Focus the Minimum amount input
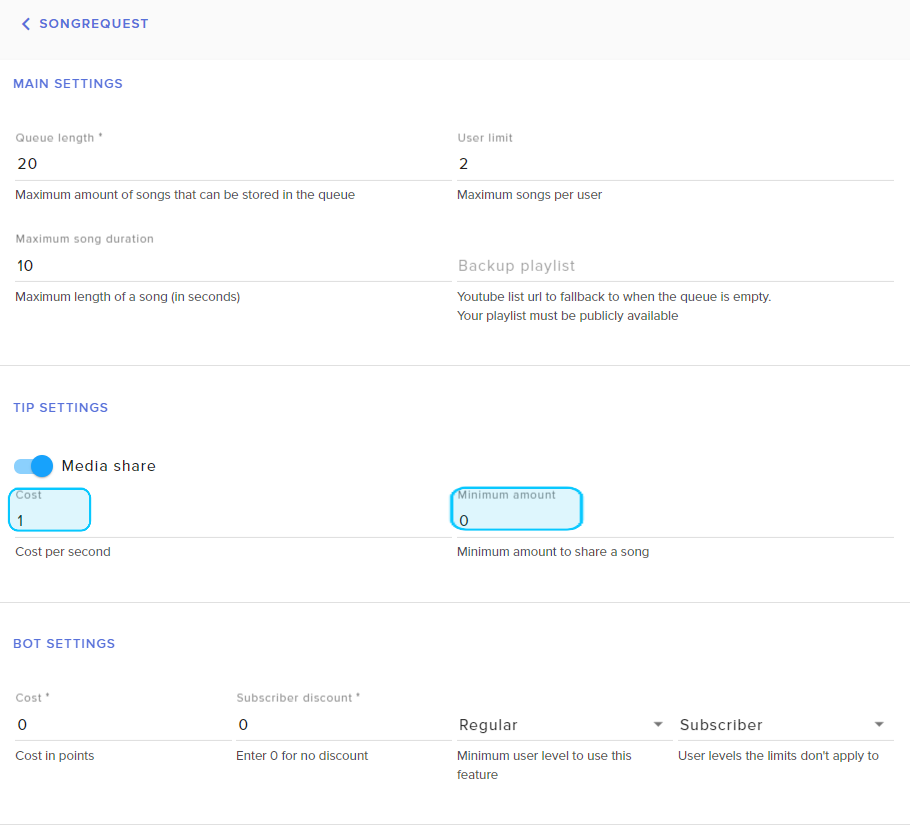This screenshot has width=910, height=826. [674, 520]
